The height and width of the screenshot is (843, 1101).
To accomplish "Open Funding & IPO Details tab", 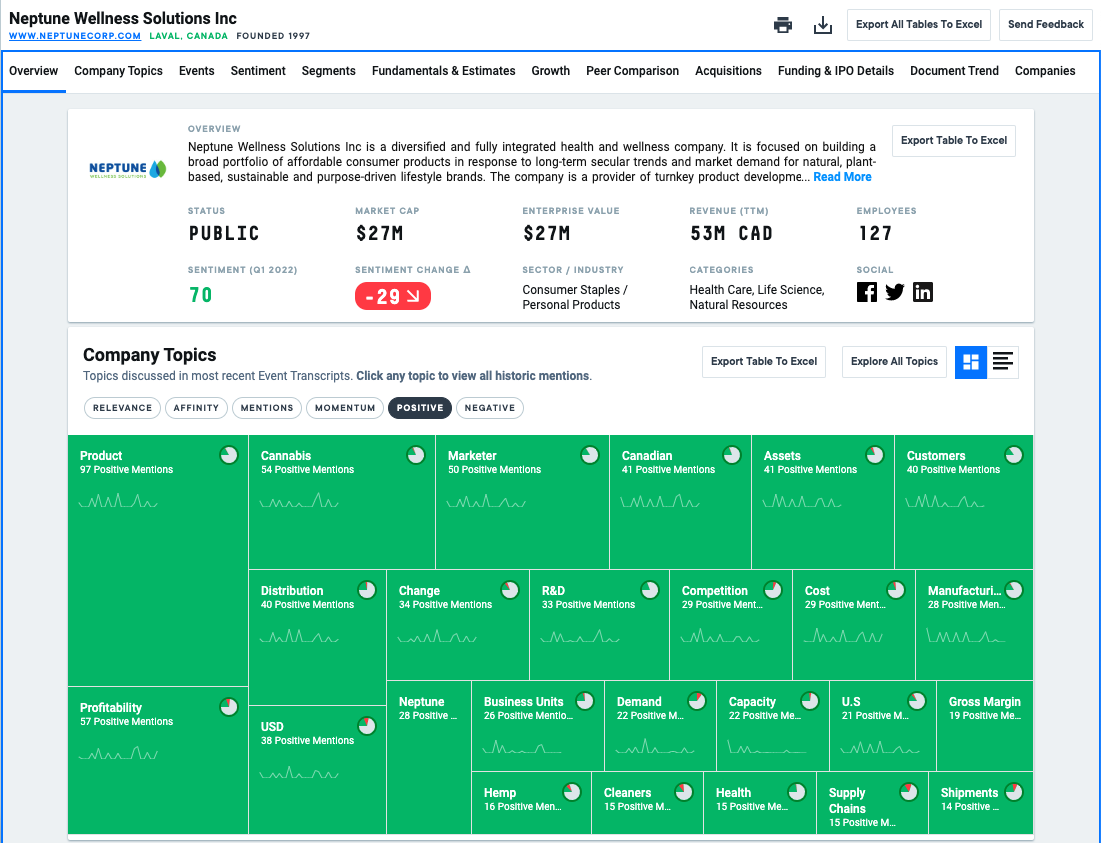I will click(836, 71).
